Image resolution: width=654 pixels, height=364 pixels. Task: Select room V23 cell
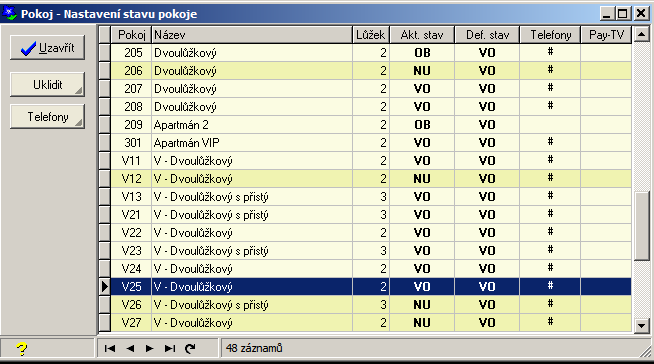pyautogui.click(x=131, y=251)
